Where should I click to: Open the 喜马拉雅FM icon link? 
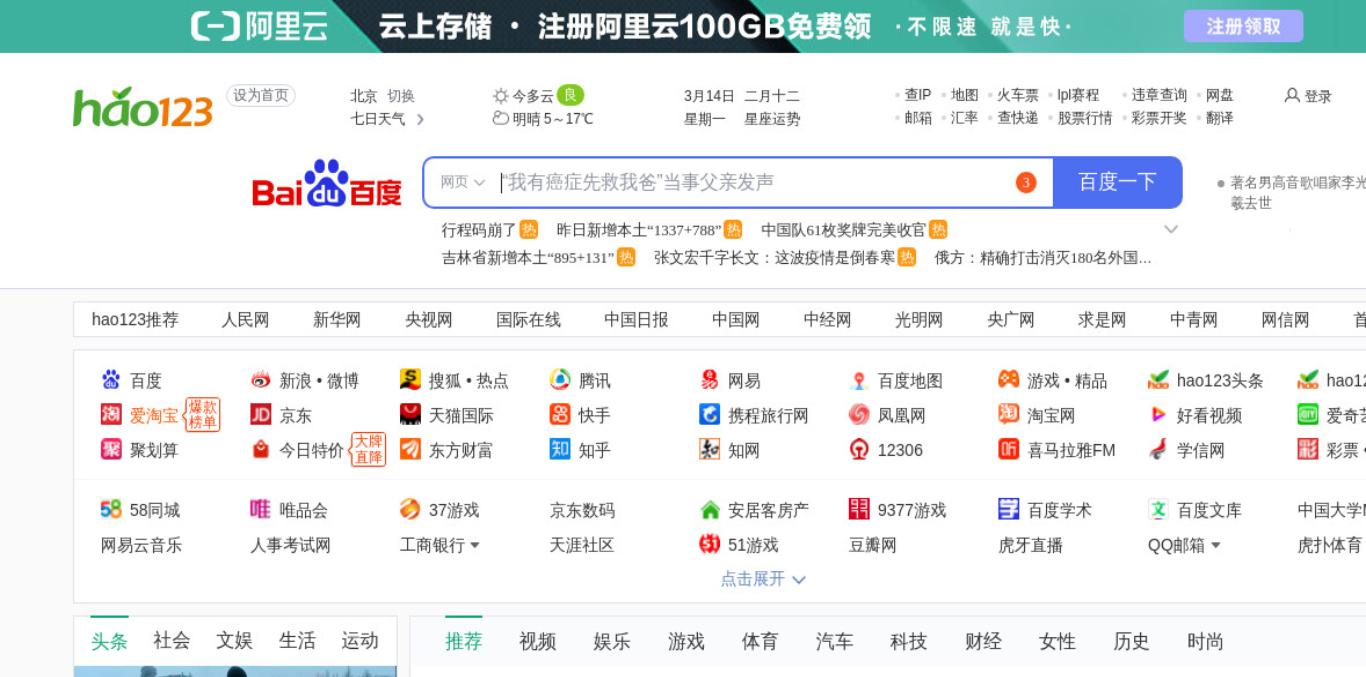[1057, 450]
